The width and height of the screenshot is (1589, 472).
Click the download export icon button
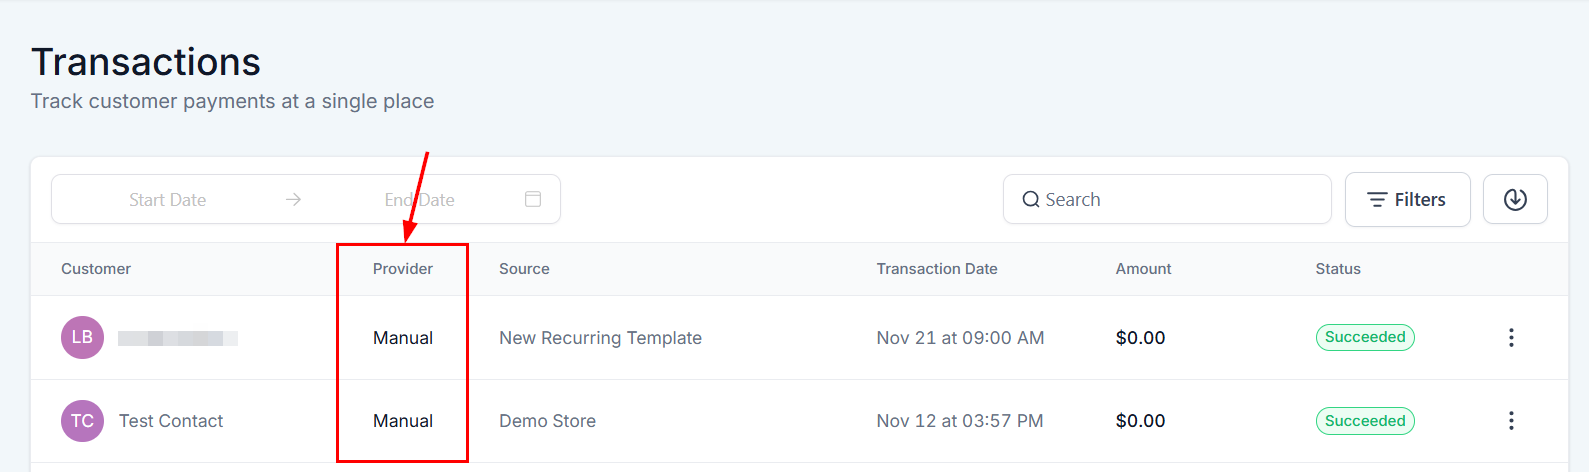[1515, 200]
